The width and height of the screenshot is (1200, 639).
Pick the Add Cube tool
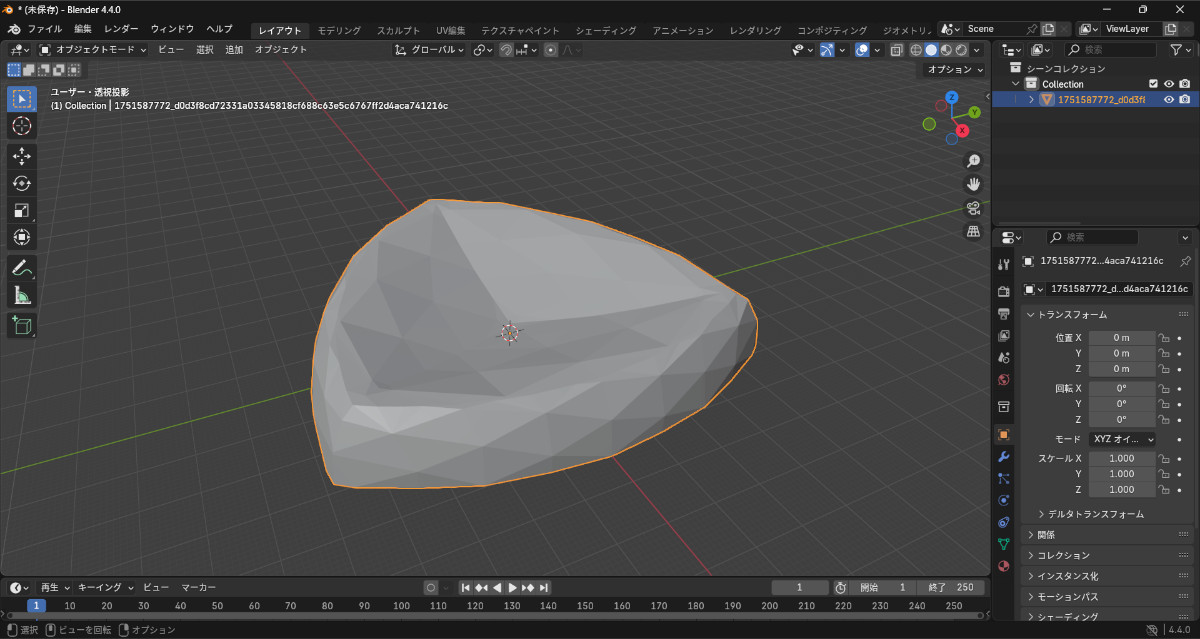(22, 326)
